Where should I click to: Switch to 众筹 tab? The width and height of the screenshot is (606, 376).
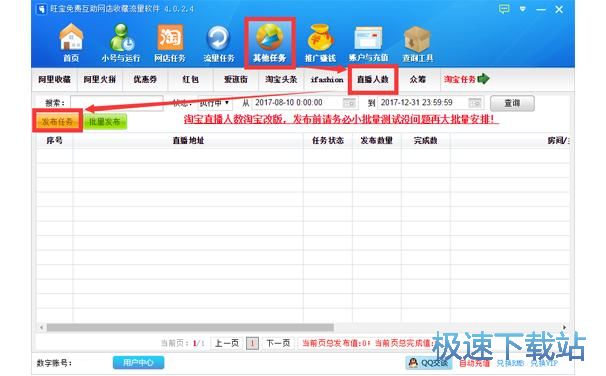coord(417,80)
